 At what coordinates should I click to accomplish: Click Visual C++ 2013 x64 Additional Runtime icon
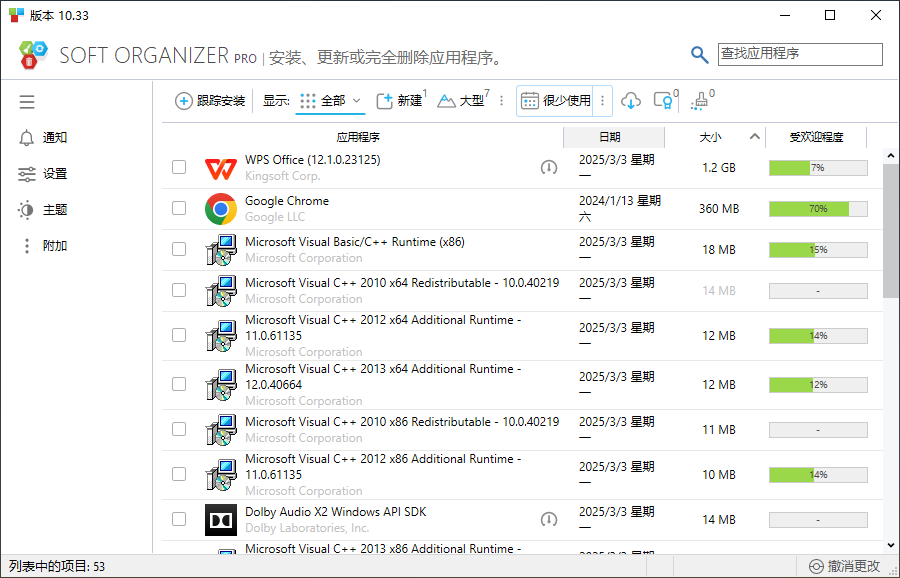221,385
